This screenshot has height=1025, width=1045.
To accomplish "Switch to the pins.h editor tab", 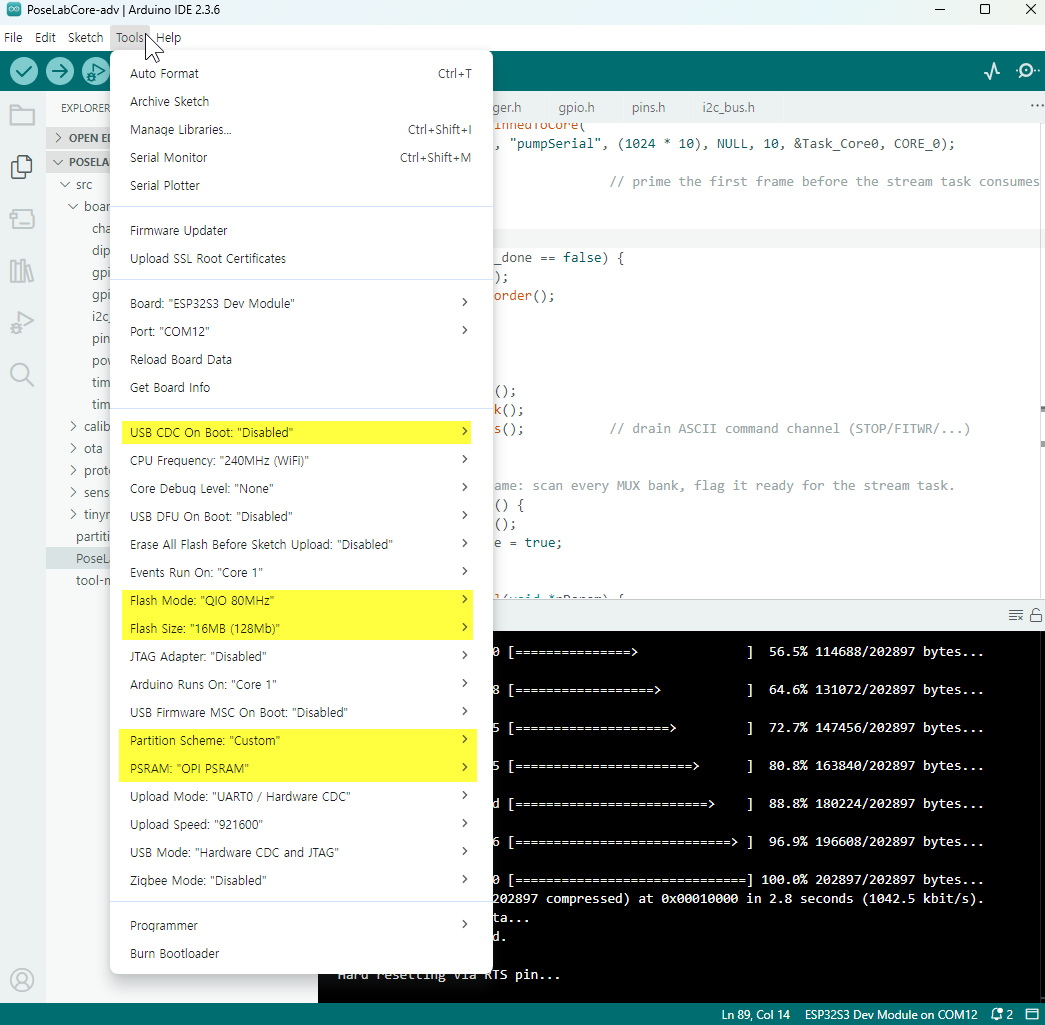I will [648, 107].
